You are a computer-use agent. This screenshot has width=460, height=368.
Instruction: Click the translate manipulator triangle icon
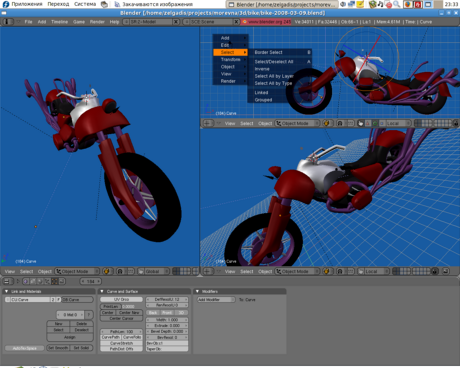[368, 123]
